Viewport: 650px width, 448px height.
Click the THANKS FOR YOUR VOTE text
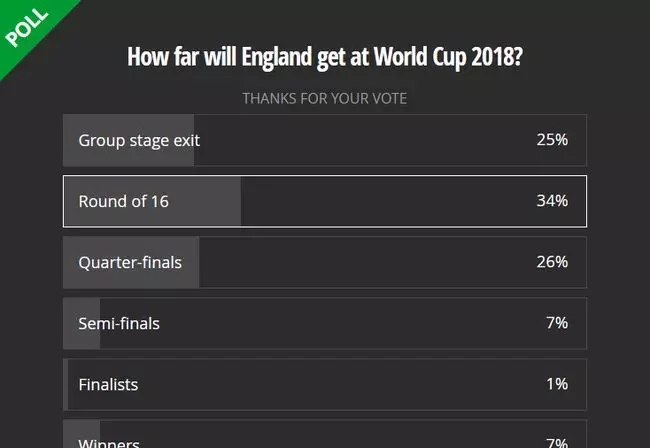(324, 99)
